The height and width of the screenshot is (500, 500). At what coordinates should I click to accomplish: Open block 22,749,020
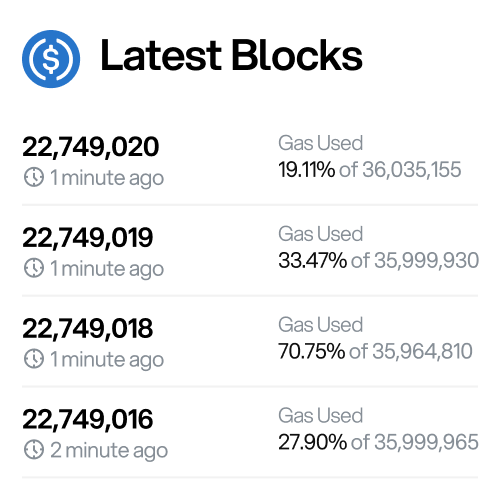click(x=91, y=147)
